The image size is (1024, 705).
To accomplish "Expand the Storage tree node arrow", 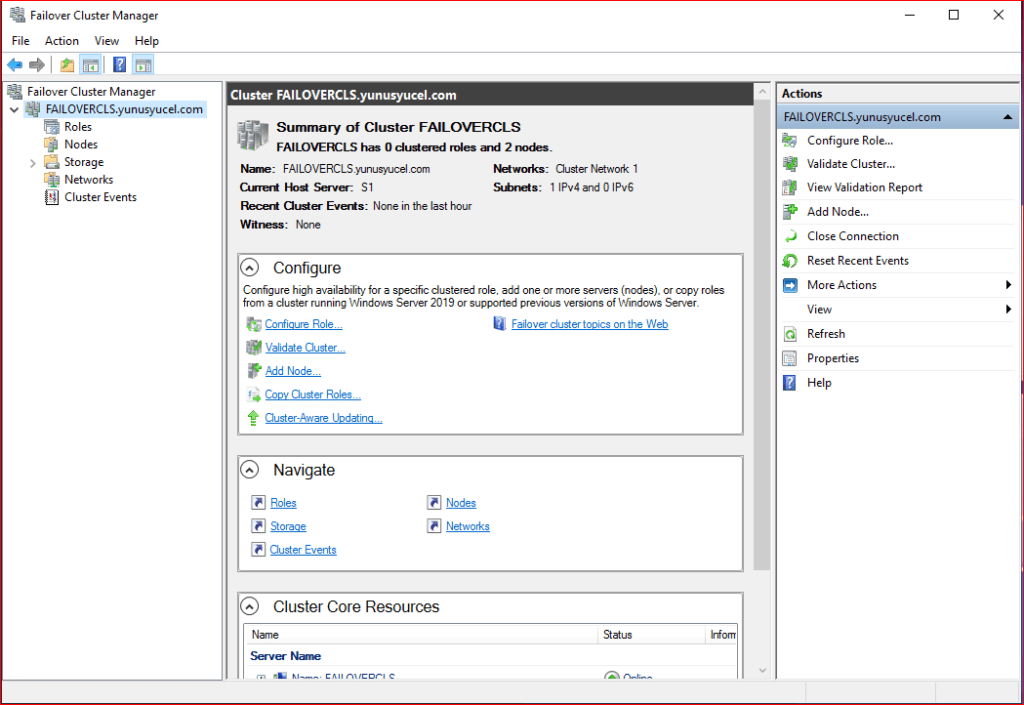I will click(x=33, y=163).
